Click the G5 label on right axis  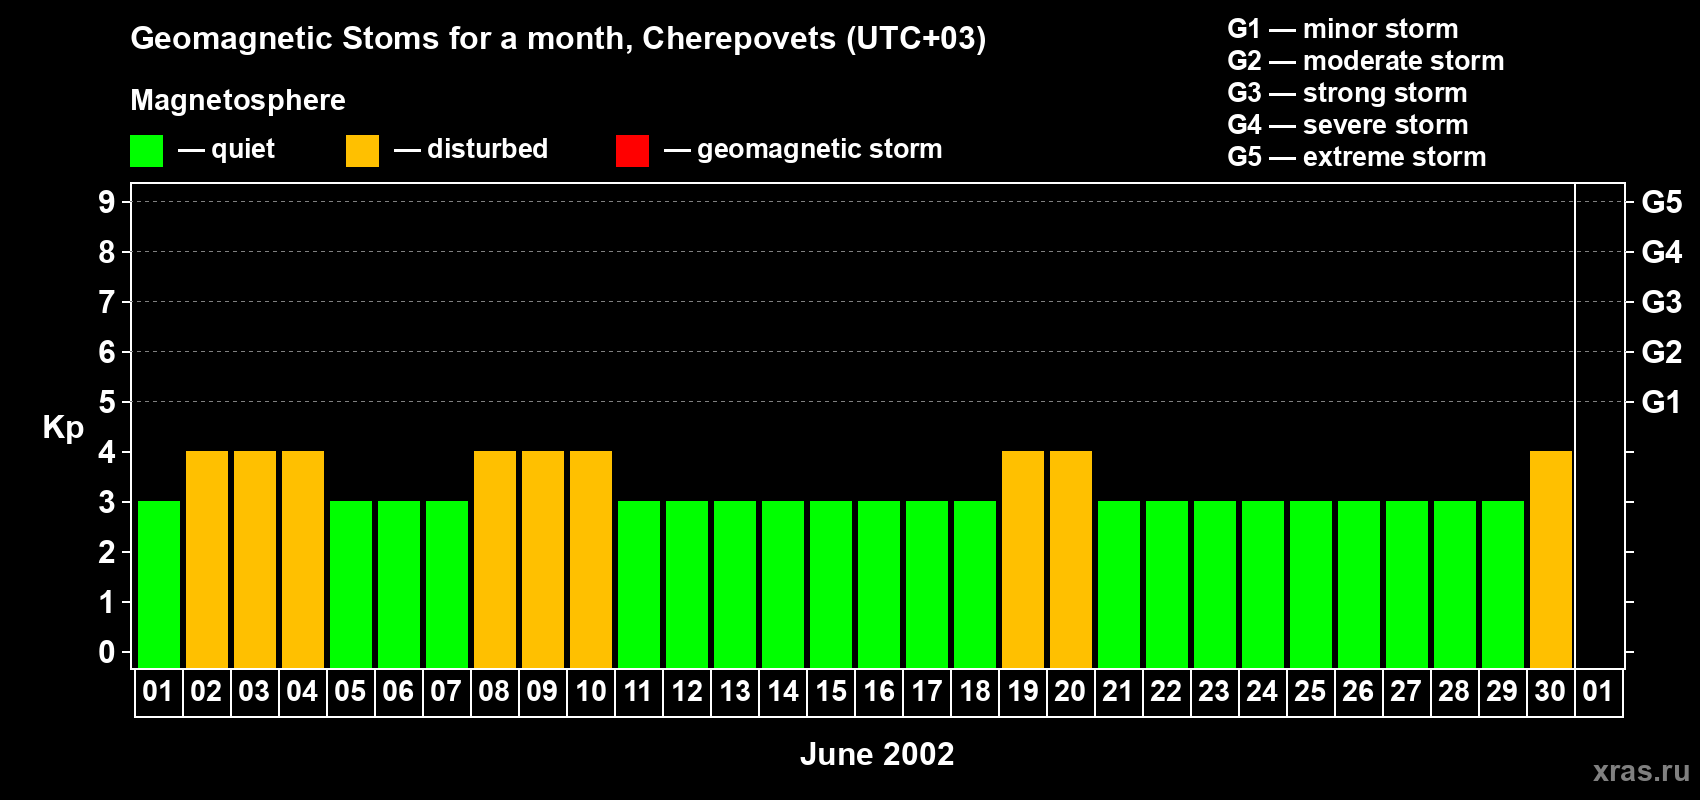(x=1661, y=202)
